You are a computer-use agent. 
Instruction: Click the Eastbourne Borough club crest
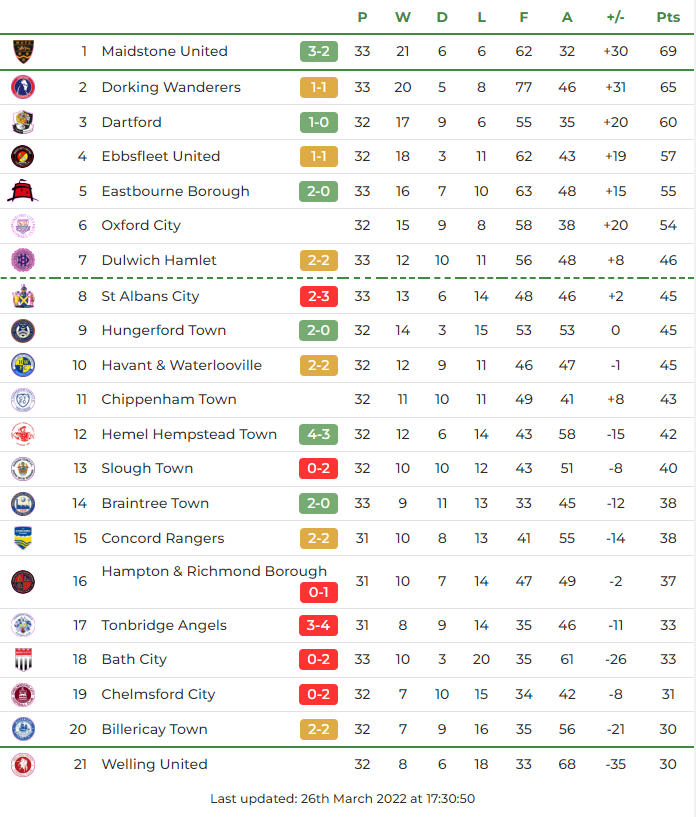[x=23, y=191]
